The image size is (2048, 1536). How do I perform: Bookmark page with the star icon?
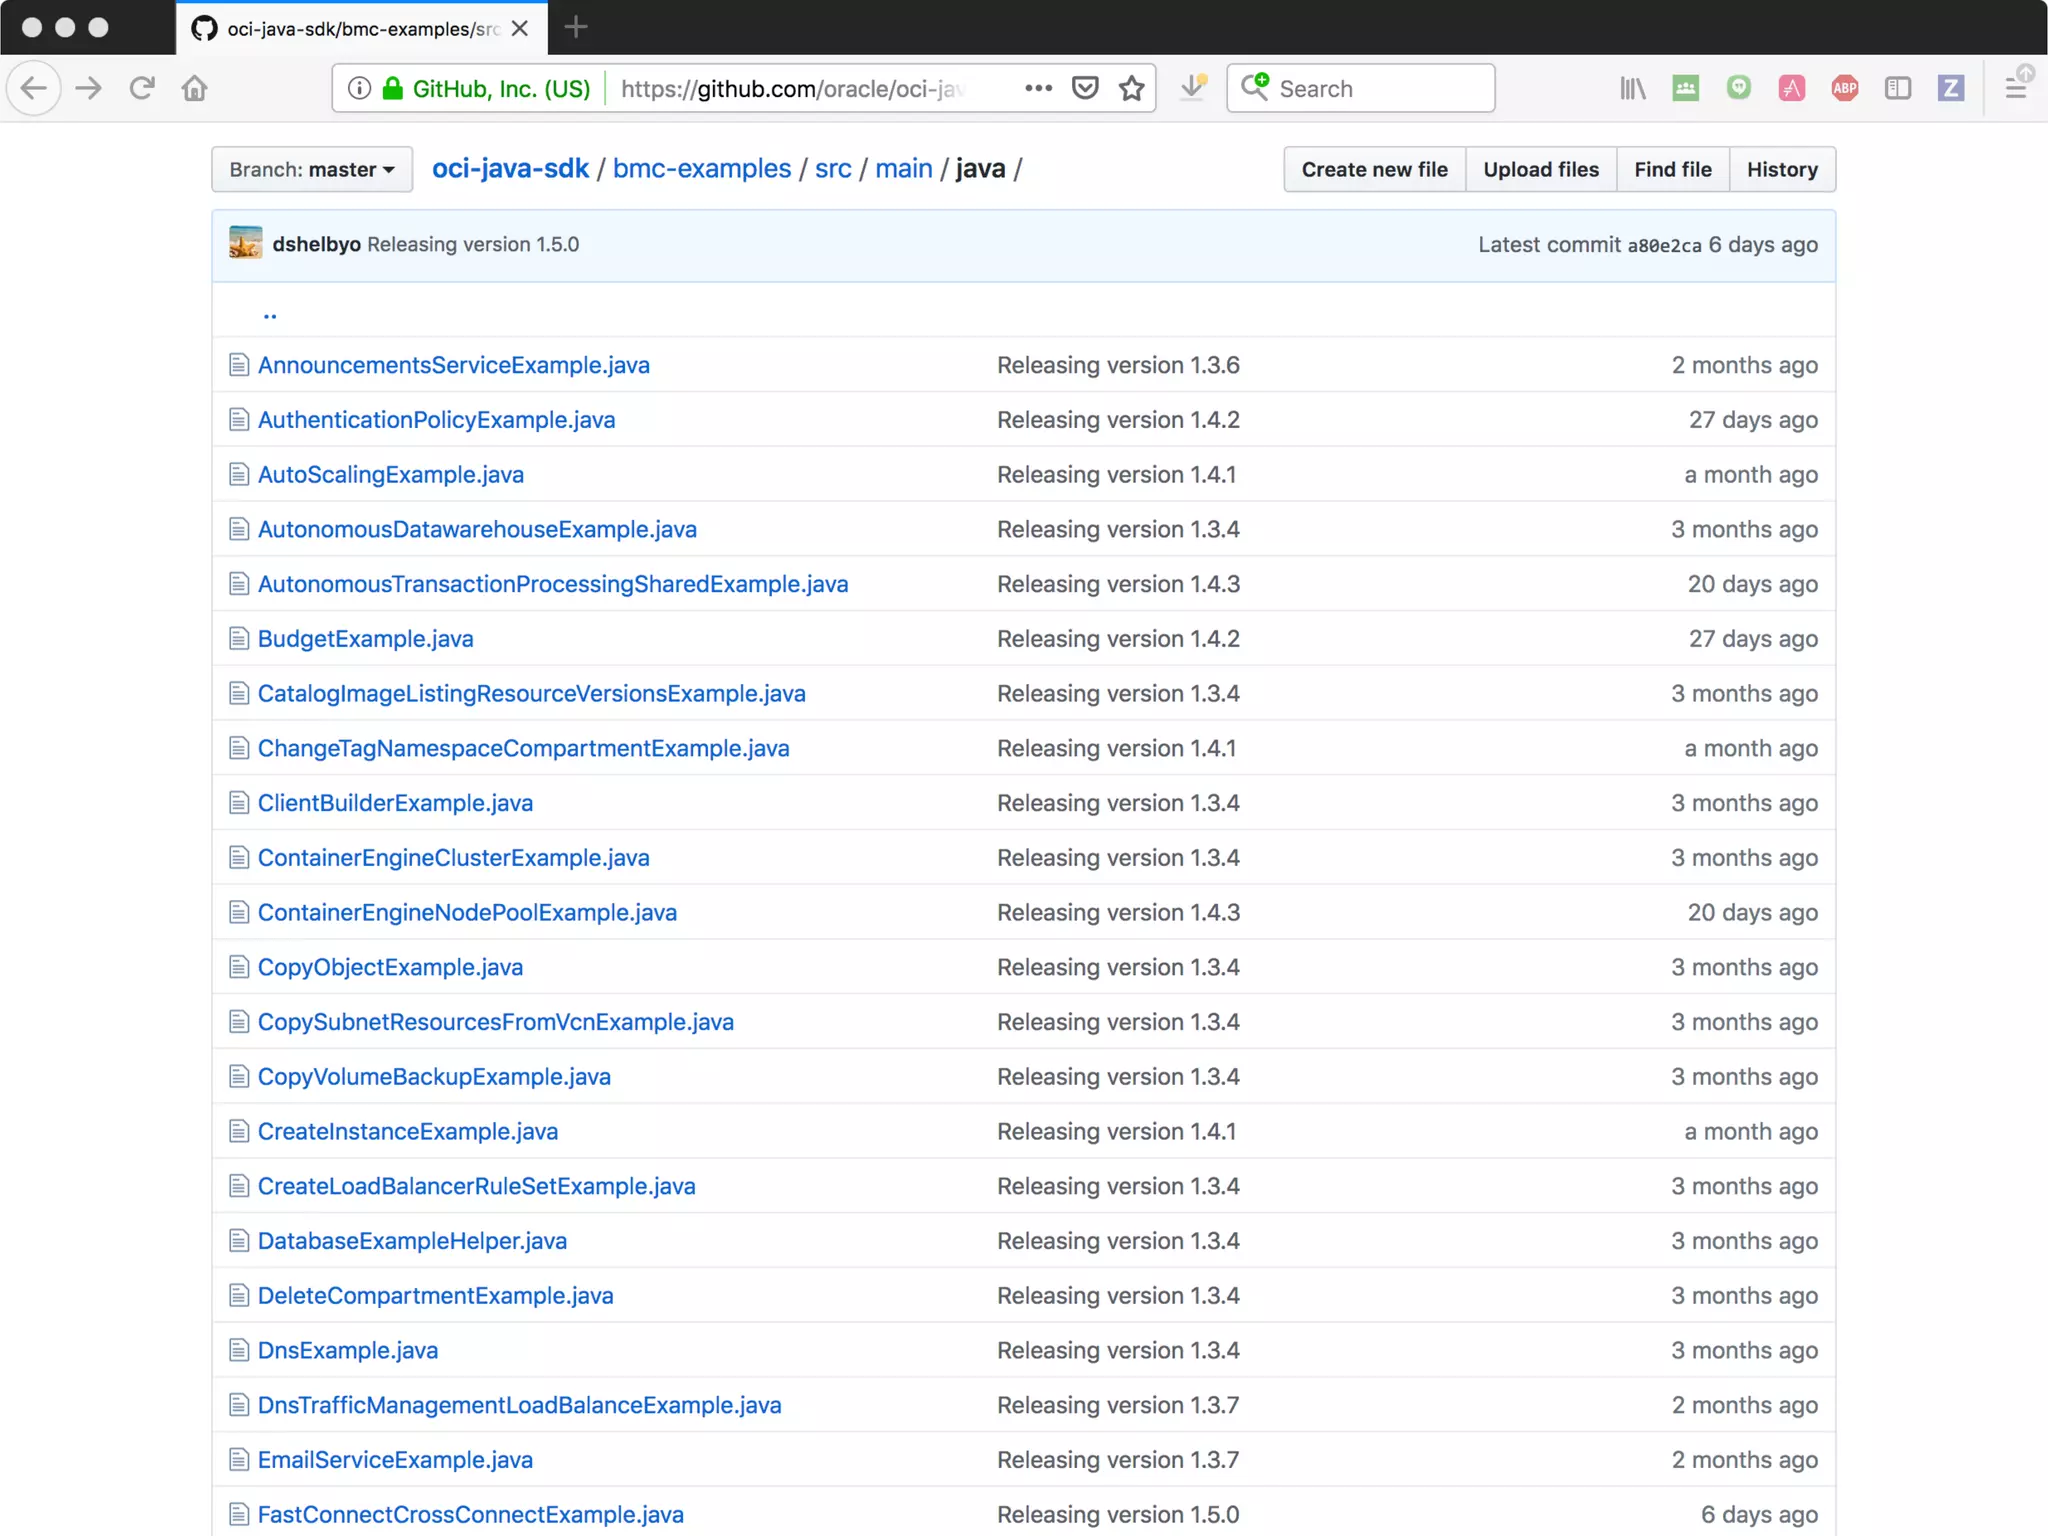pyautogui.click(x=1131, y=88)
